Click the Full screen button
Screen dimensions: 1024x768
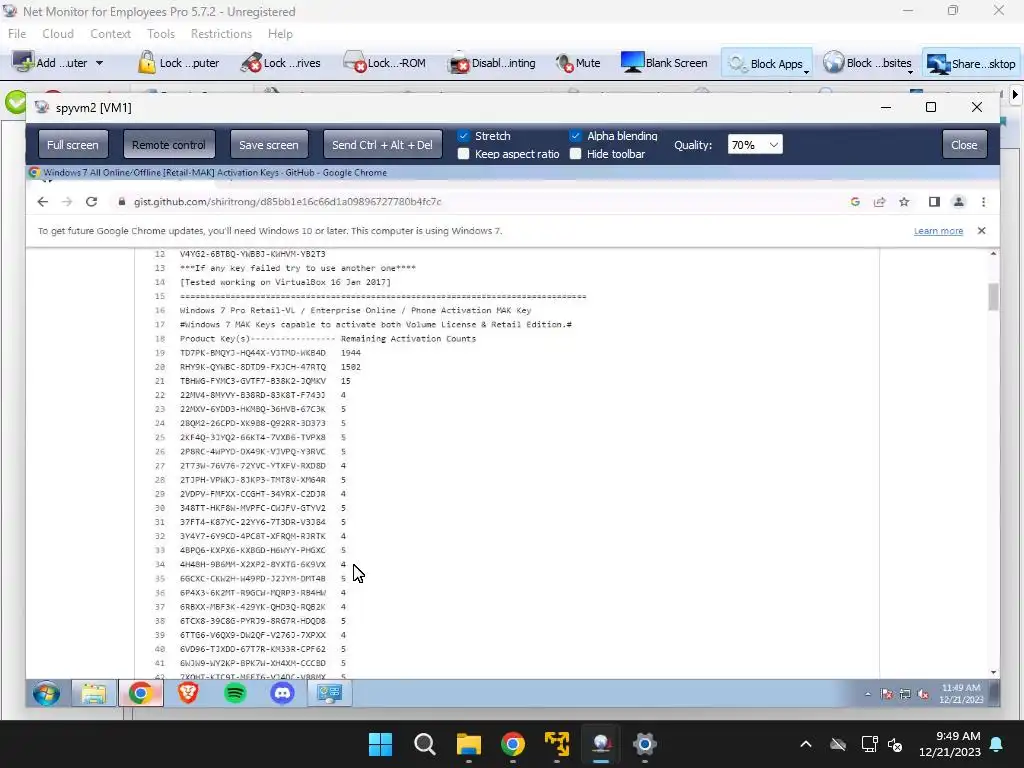(x=72, y=144)
